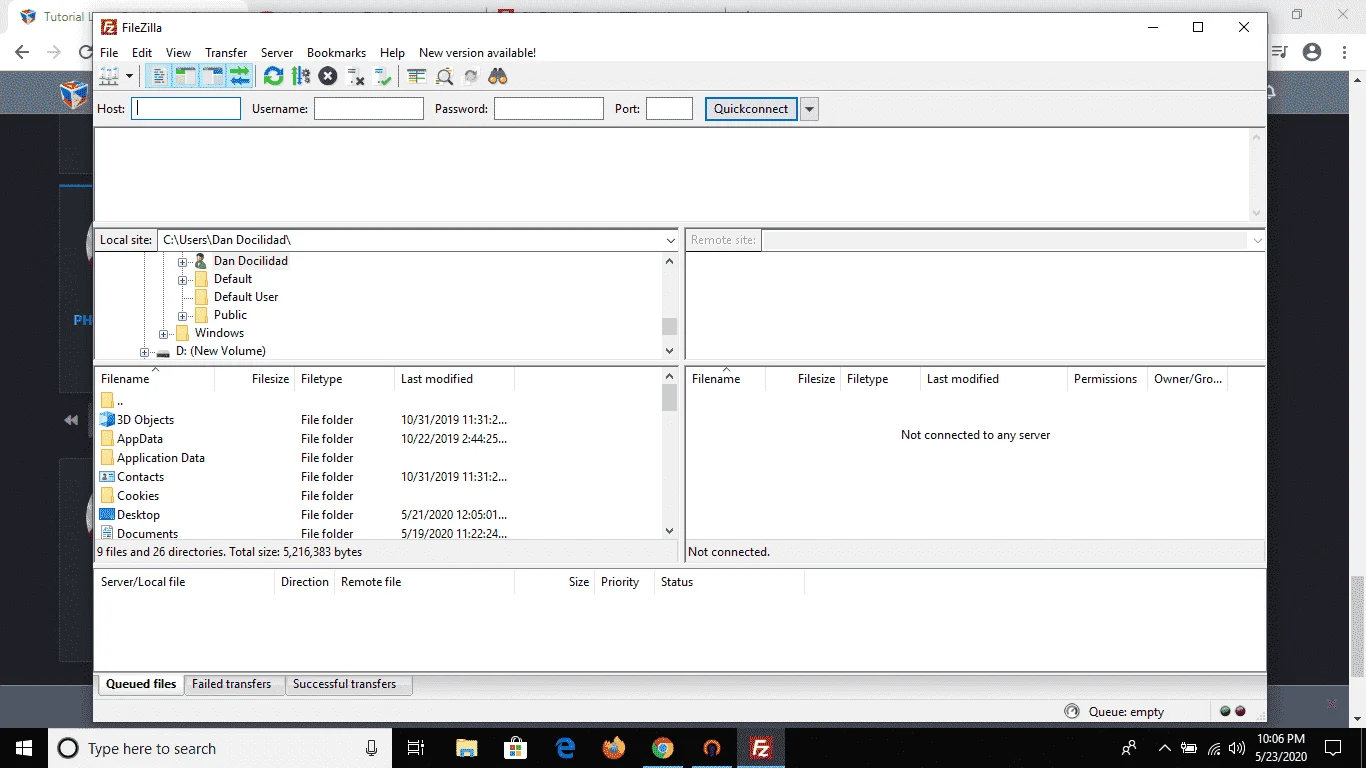This screenshot has width=1366, height=768.
Task: Toggle synchronized browsing
Action: pos(471,76)
